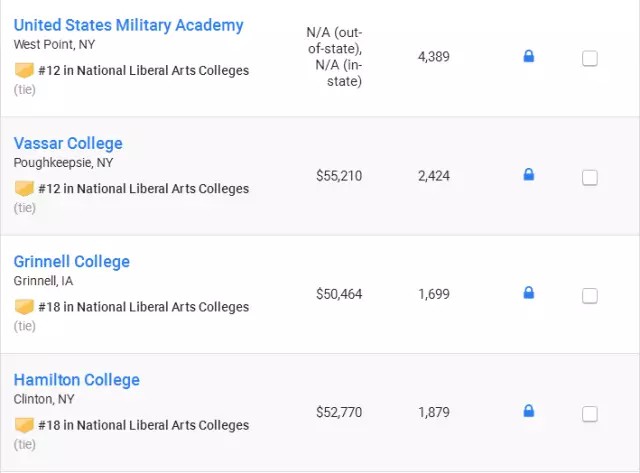Screen dimensions: 640x473
Task: Tick the checkbox for Grinnell College
Action: (x=590, y=295)
